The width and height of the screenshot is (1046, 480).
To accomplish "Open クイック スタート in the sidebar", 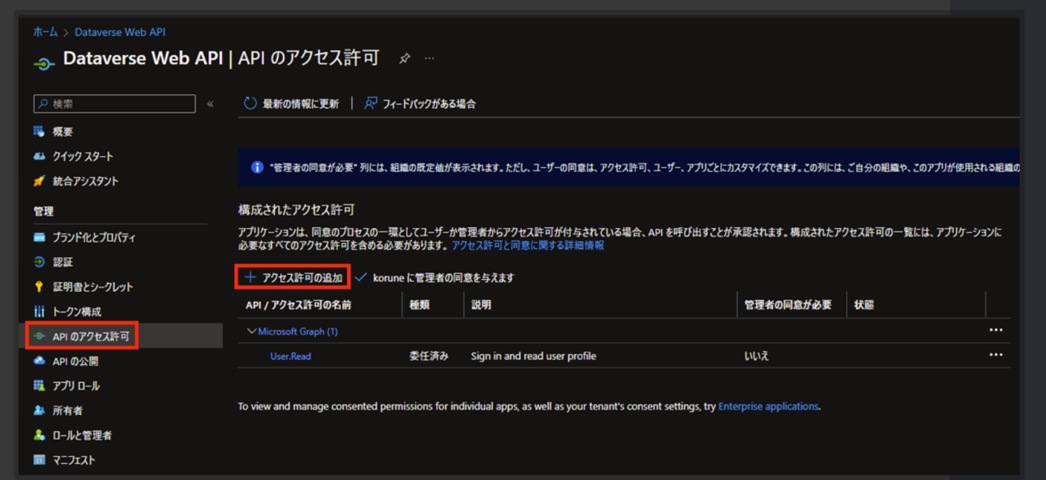I will pos(83,157).
